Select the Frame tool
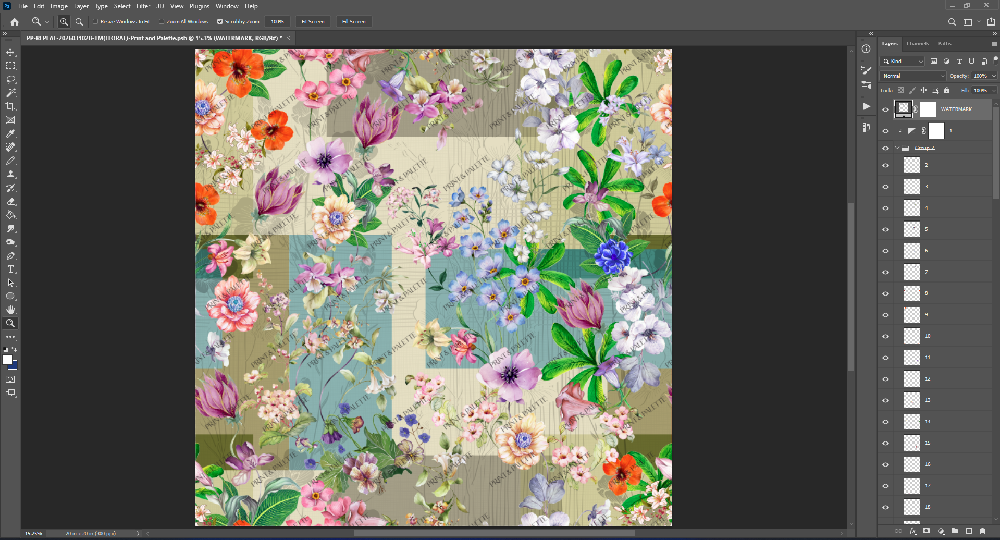Viewport: 1000px width, 540px height. click(x=11, y=120)
